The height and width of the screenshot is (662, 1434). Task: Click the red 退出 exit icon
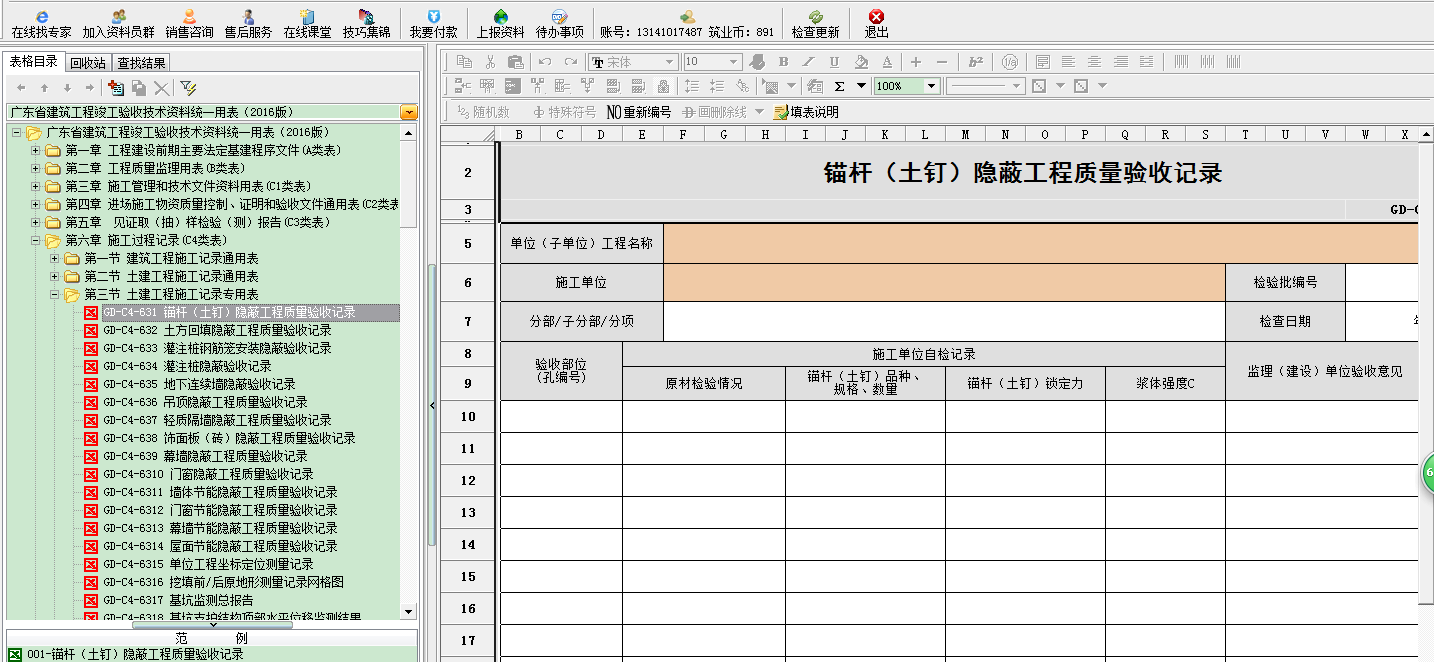click(x=876, y=17)
